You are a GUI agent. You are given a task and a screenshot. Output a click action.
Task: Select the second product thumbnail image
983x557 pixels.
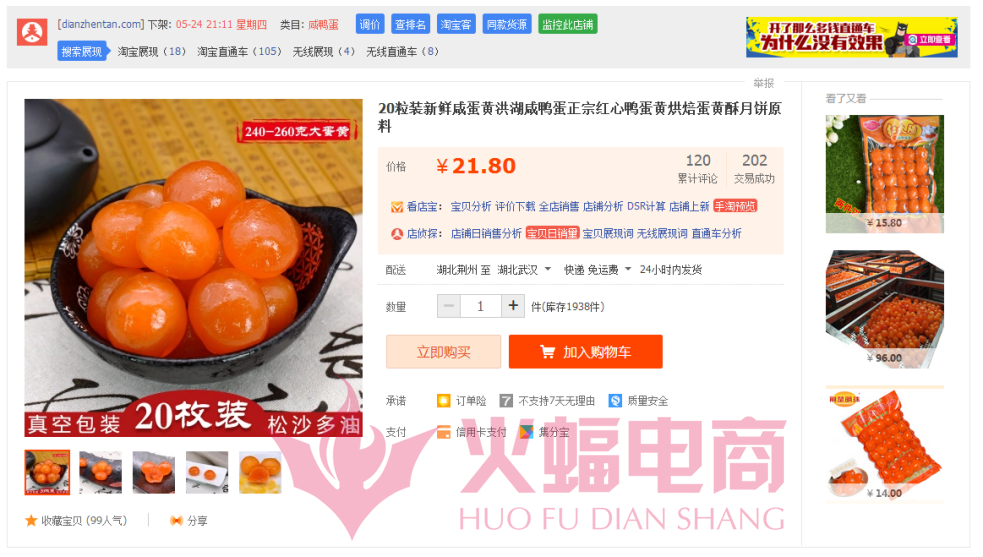[100, 472]
